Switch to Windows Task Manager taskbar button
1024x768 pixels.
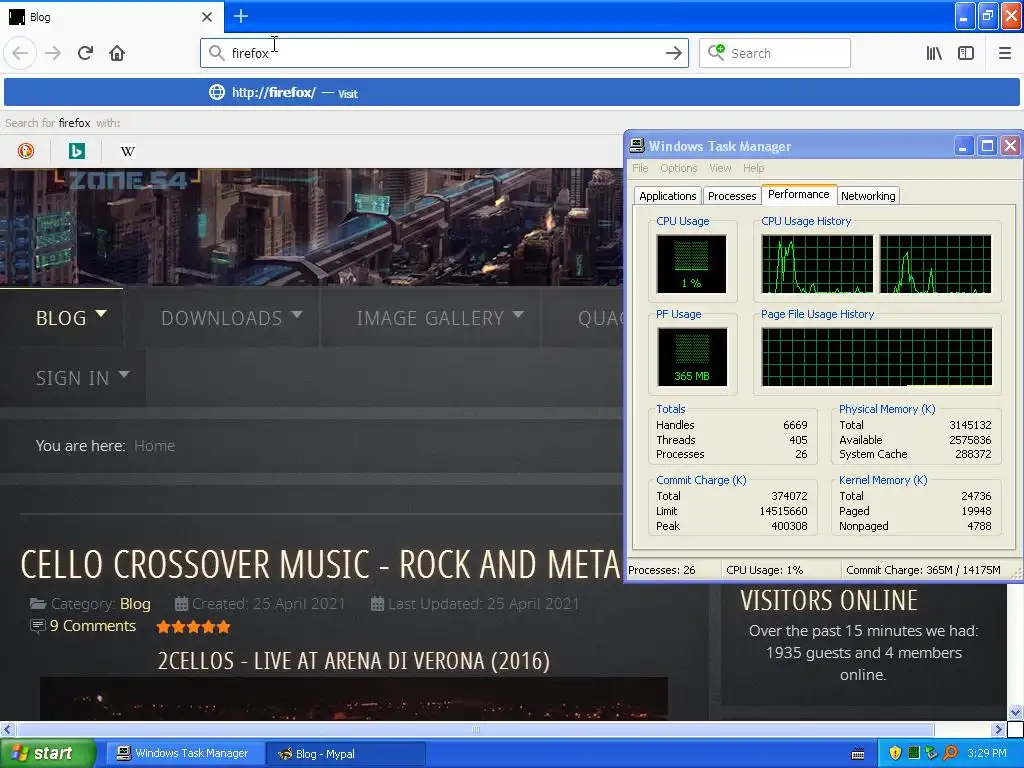[x=184, y=754]
